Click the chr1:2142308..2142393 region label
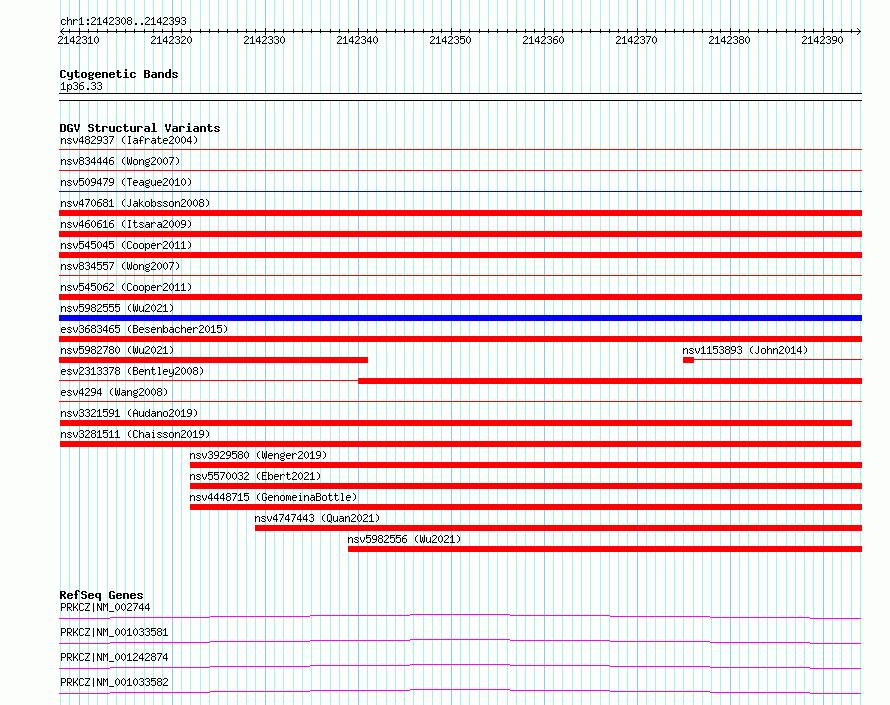 [123, 21]
